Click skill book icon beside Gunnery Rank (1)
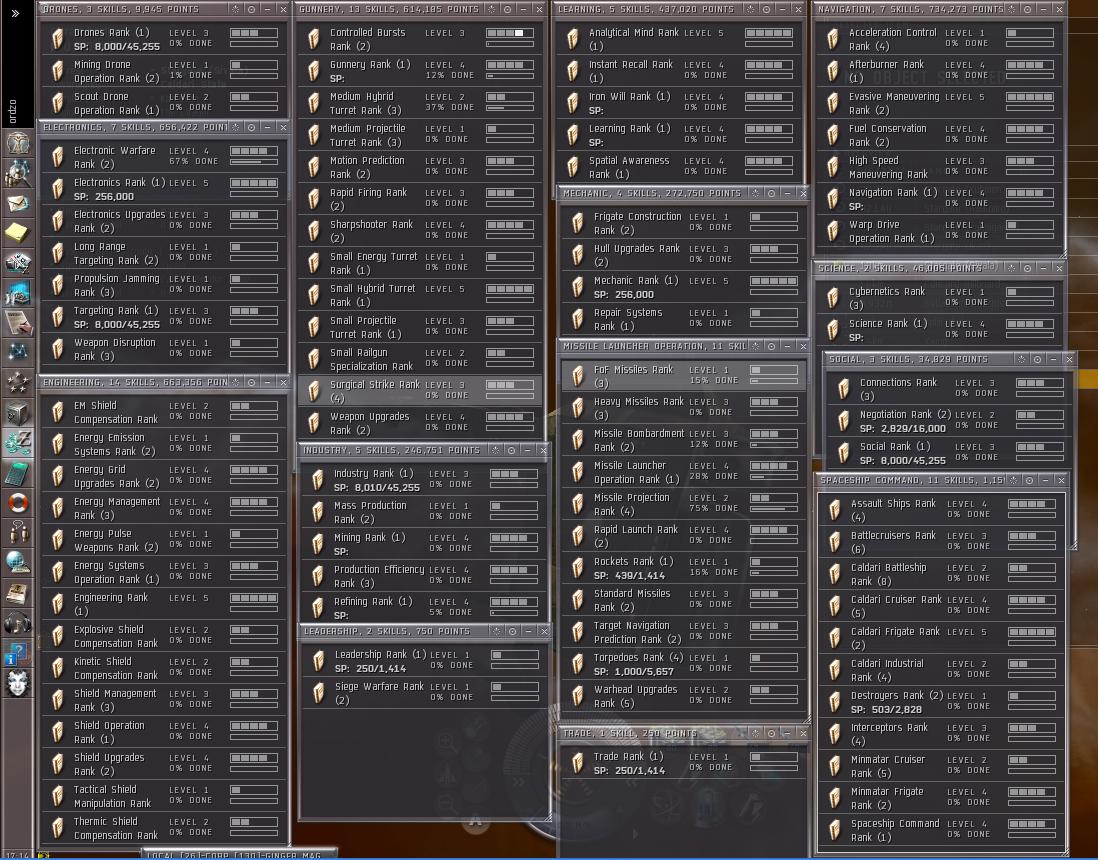 pyautogui.click(x=314, y=71)
